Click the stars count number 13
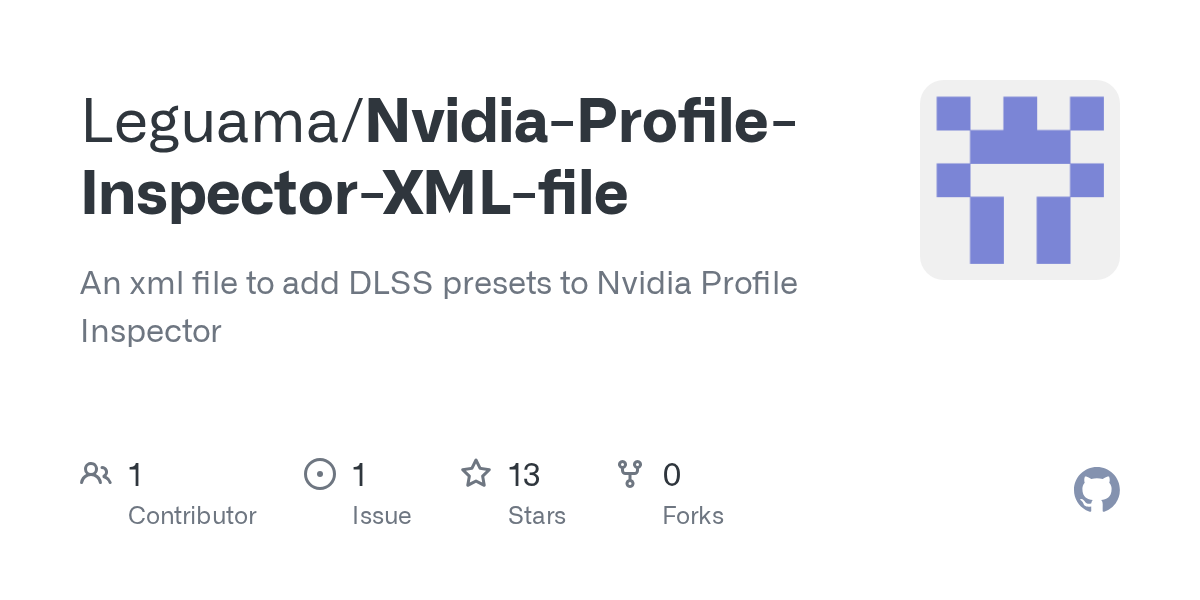This screenshot has width=1200, height=600. 524,474
